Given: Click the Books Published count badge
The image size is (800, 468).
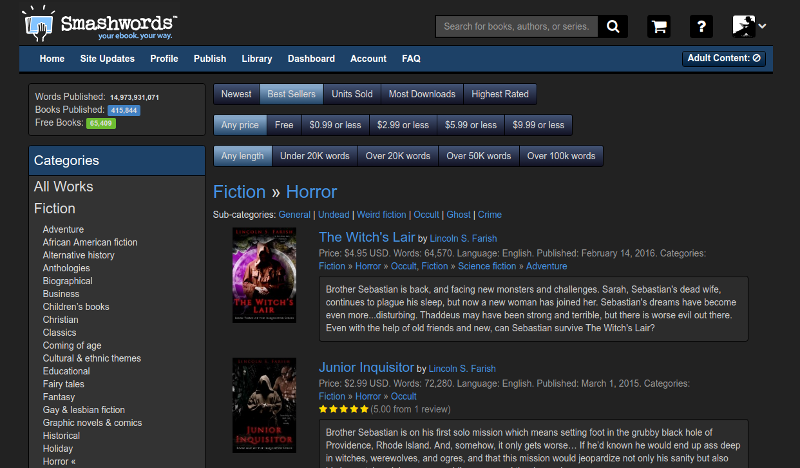Looking at the screenshot, I should [x=124, y=110].
